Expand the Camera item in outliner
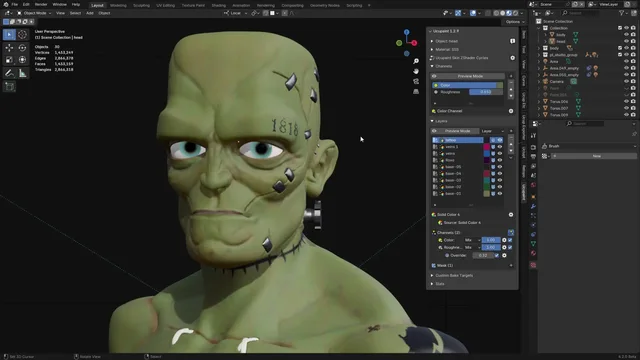640x360 pixels. tap(539, 82)
